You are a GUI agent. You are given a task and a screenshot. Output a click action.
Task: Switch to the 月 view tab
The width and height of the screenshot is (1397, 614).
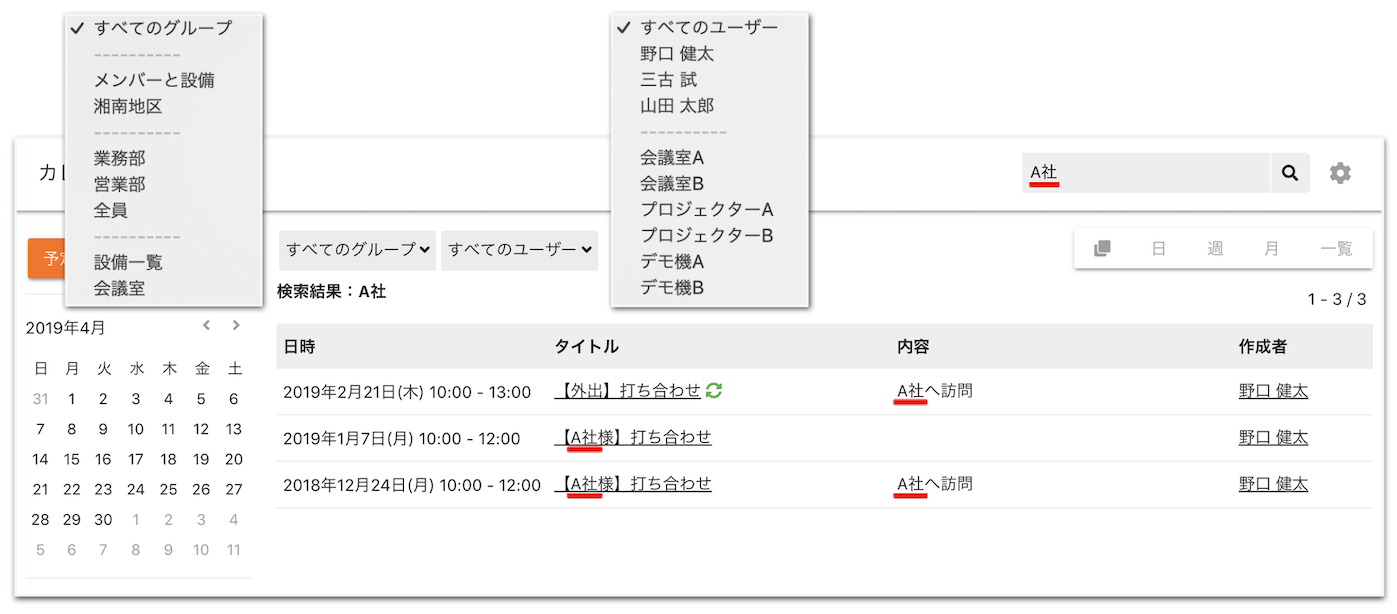[1271, 249]
